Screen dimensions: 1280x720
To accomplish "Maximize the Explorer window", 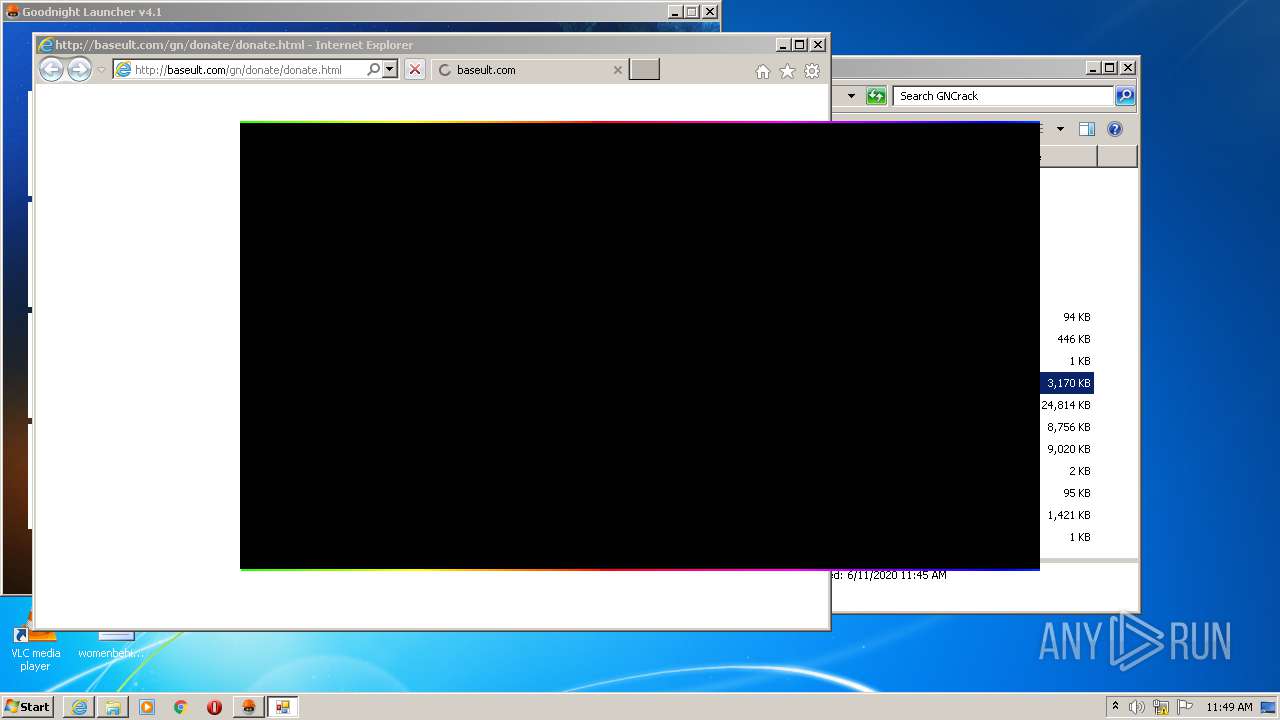I will (1110, 68).
